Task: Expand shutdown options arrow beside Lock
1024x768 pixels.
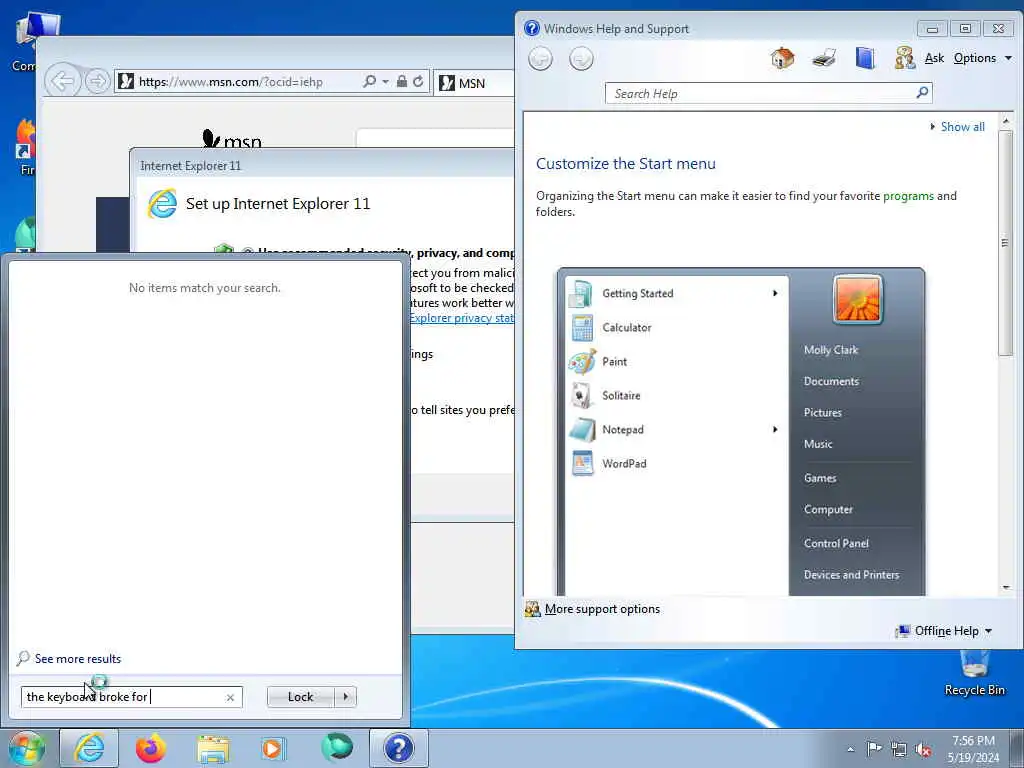Action: pos(345,697)
